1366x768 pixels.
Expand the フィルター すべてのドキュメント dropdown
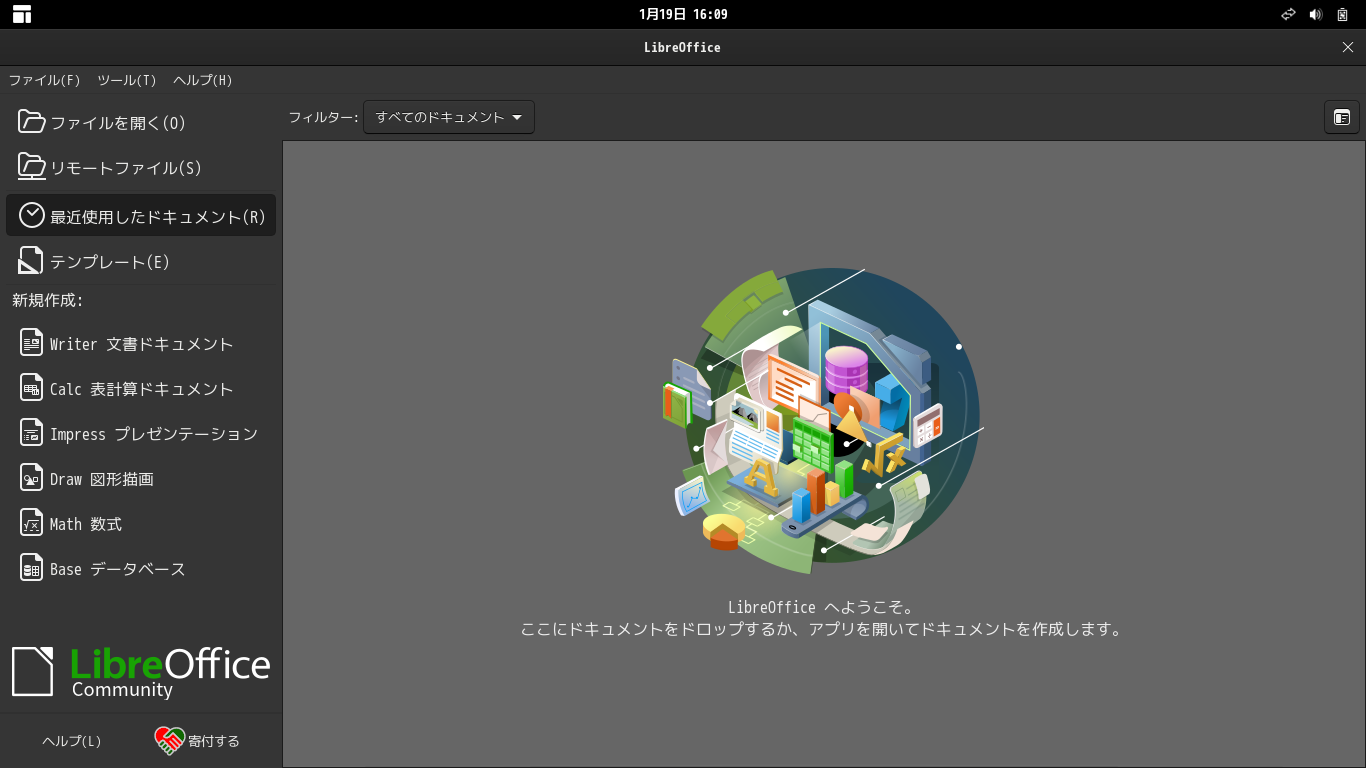coord(449,117)
